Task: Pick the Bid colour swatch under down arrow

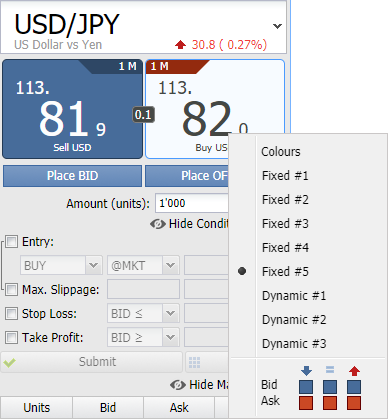Action: pyautogui.click(x=306, y=387)
